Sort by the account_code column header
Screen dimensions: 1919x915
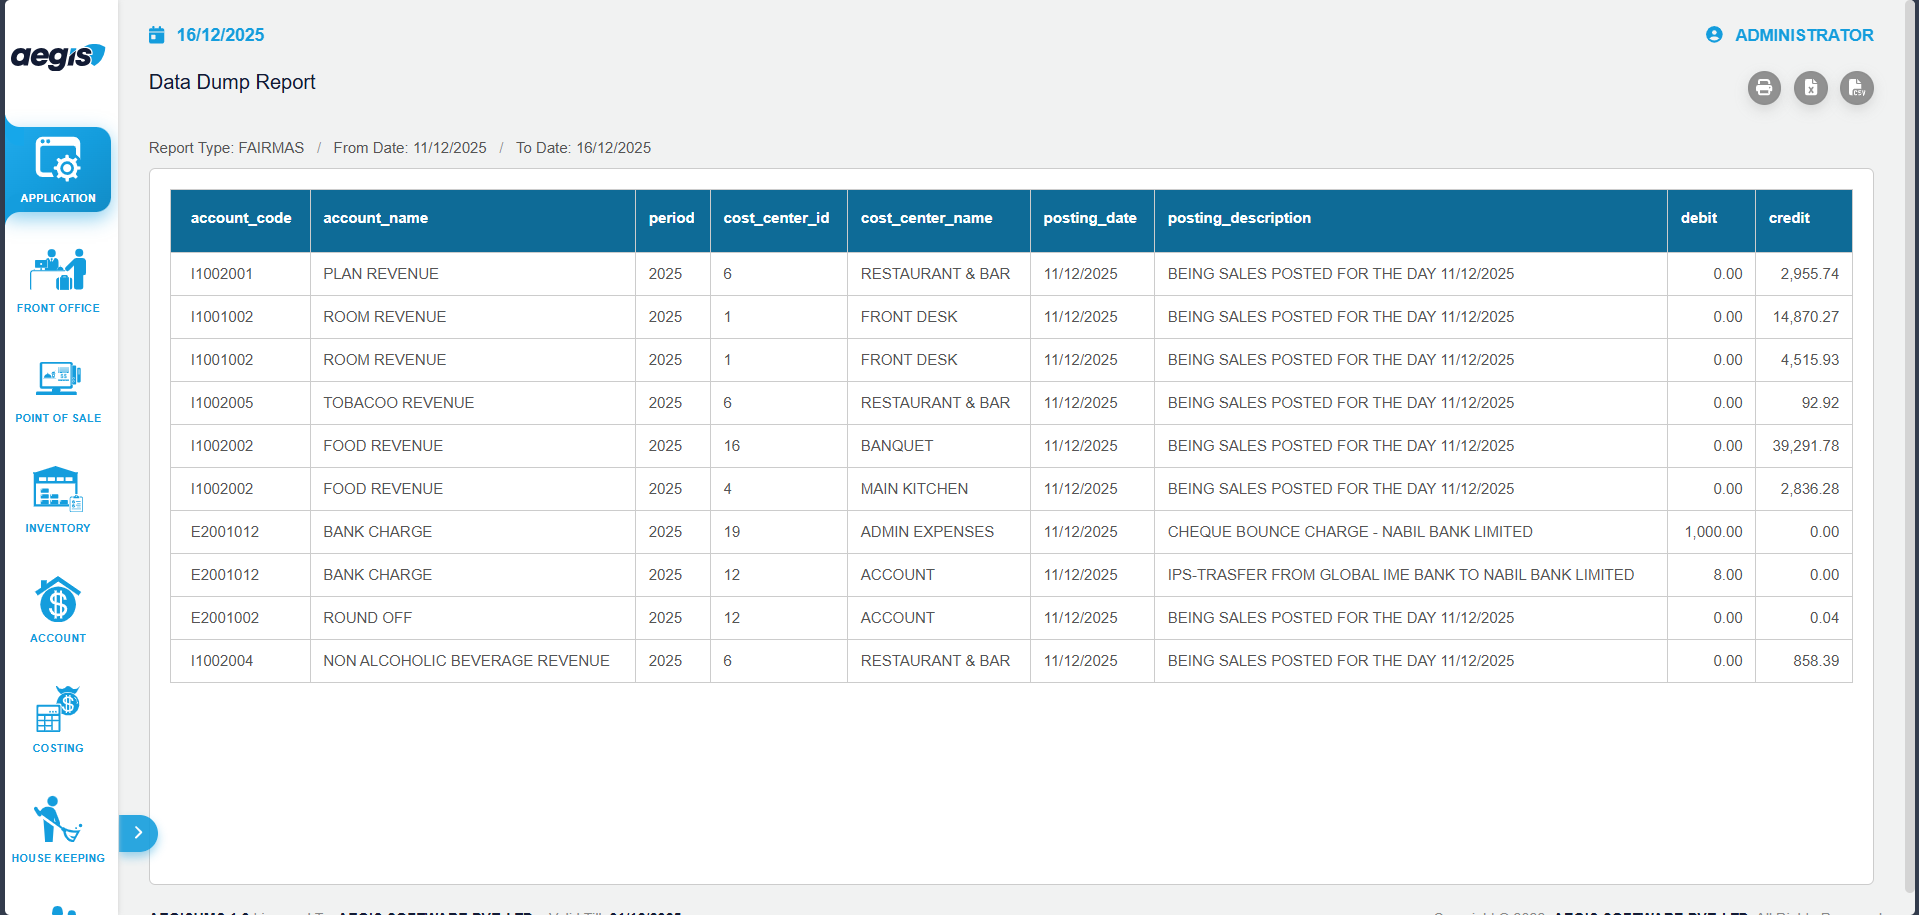(241, 218)
